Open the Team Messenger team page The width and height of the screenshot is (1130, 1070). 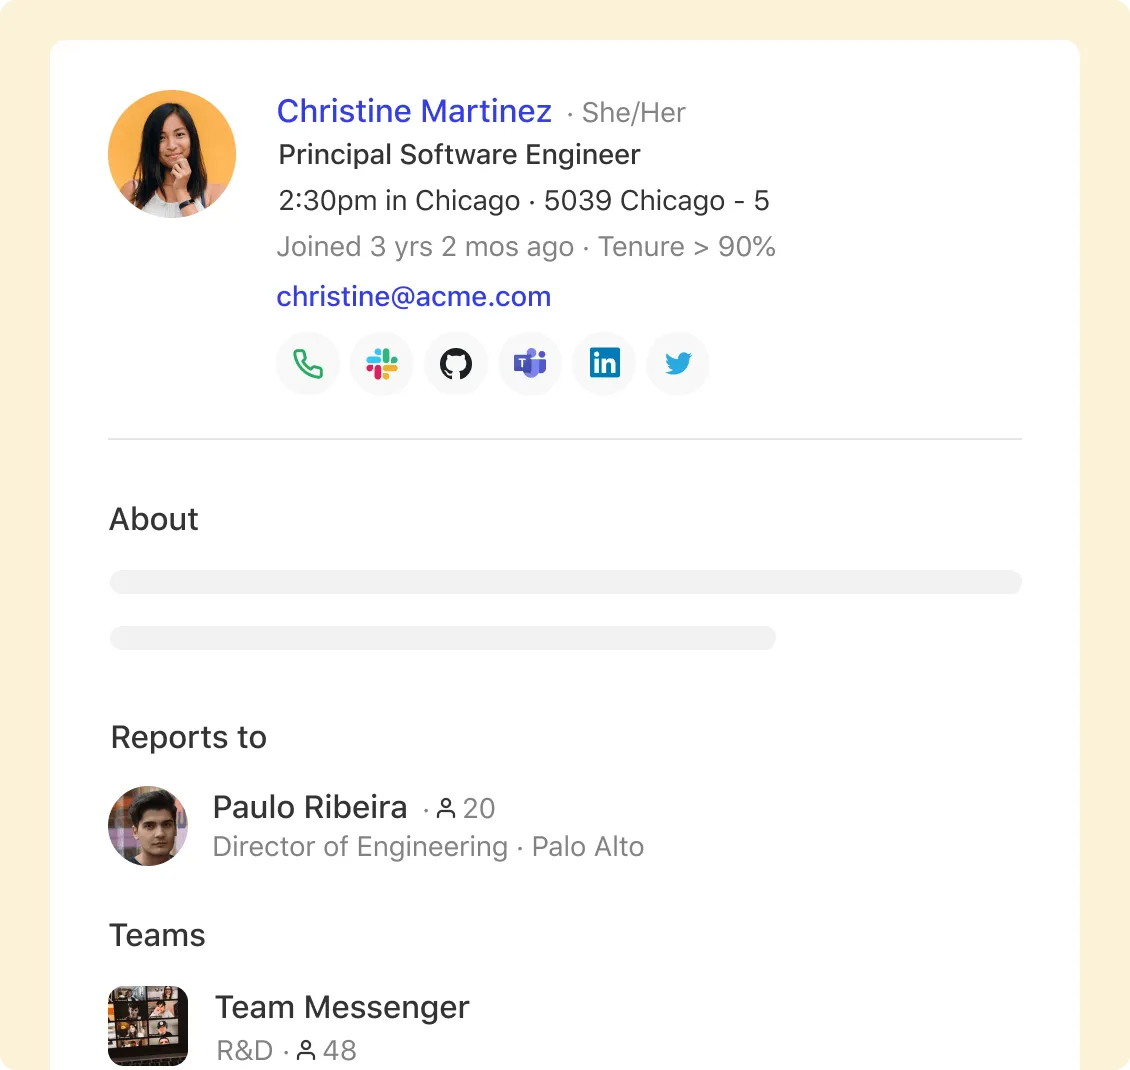(342, 1007)
